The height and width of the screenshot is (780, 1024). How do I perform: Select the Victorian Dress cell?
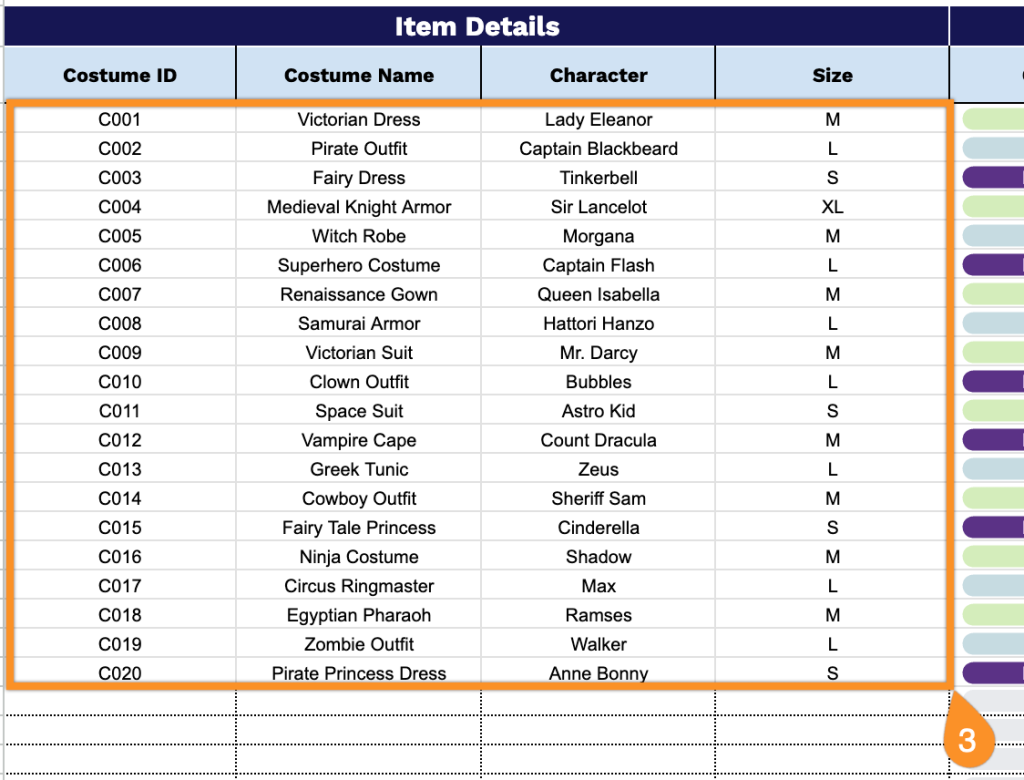(x=359, y=120)
